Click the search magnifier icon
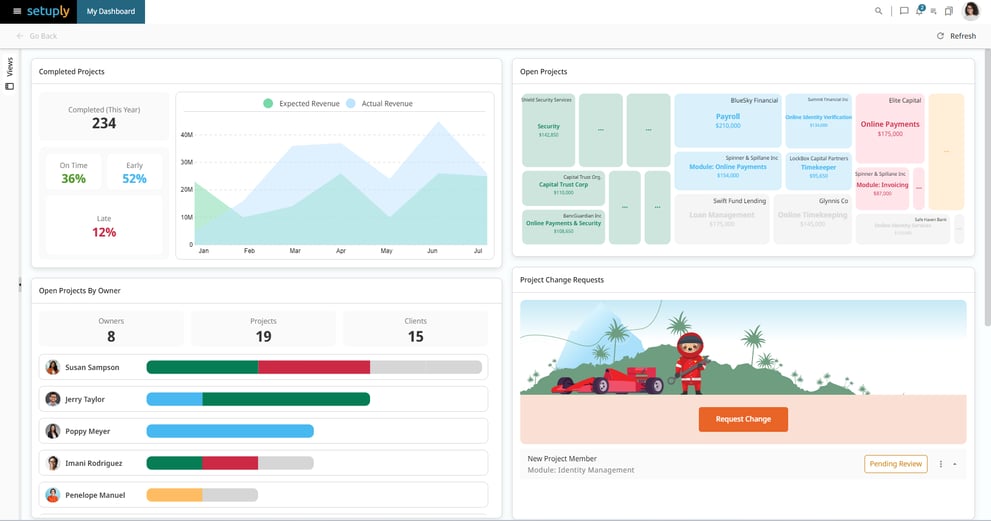The image size is (991, 521). tap(879, 11)
